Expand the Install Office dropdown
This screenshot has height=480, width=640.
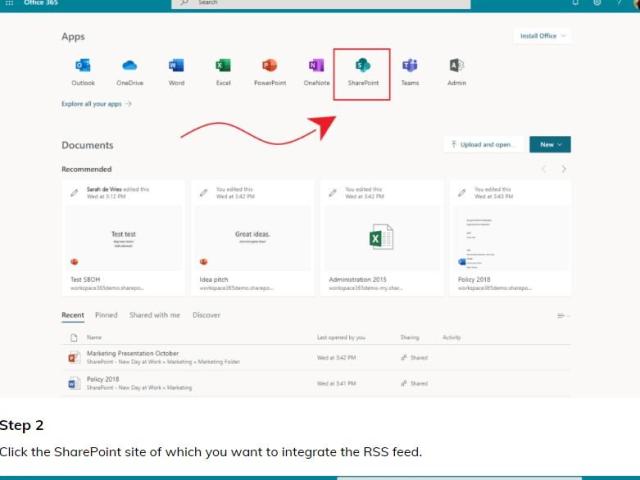[542, 36]
